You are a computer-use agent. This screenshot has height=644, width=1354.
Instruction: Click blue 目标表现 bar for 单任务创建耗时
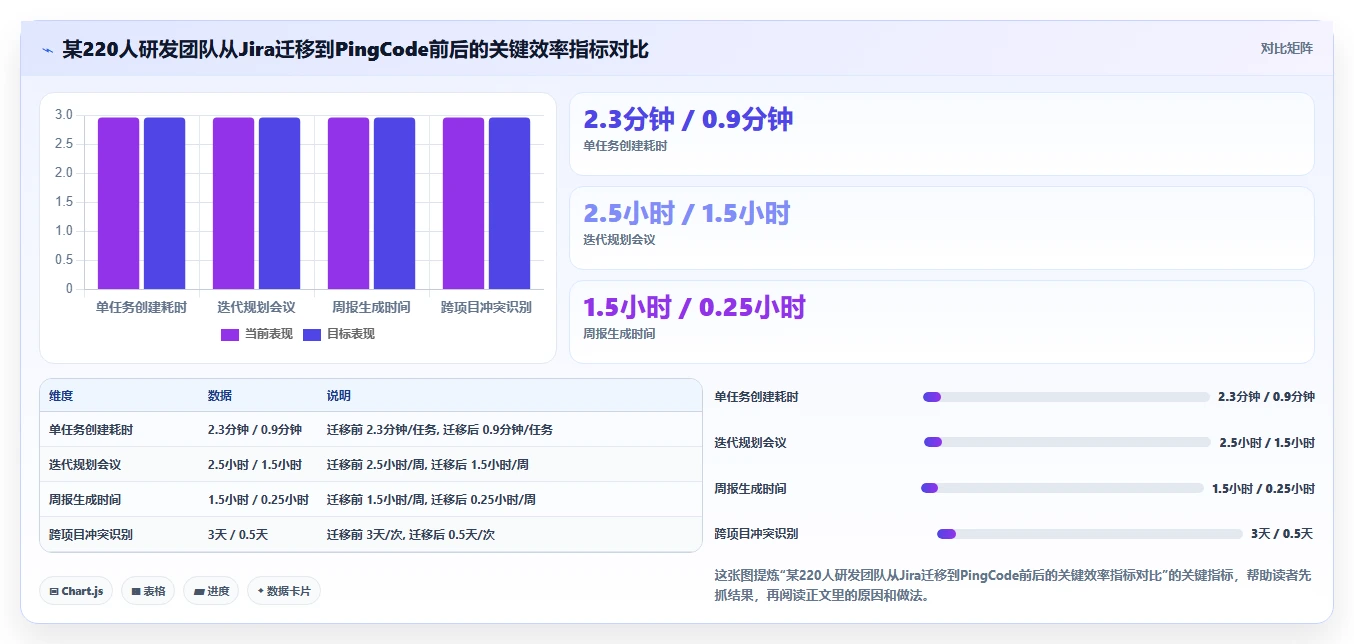[x=164, y=203]
